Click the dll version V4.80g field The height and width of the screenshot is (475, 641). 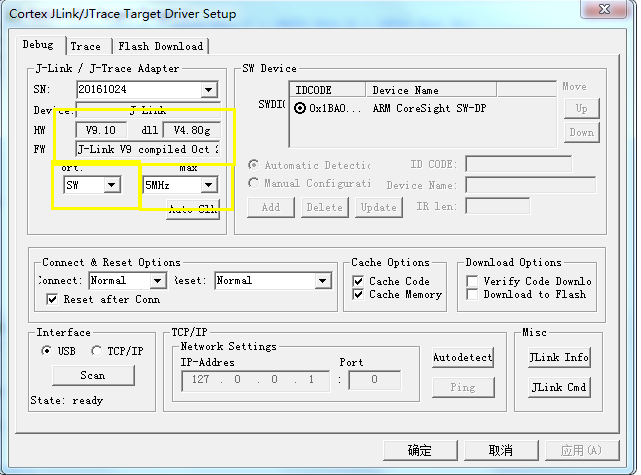pyautogui.click(x=192, y=130)
